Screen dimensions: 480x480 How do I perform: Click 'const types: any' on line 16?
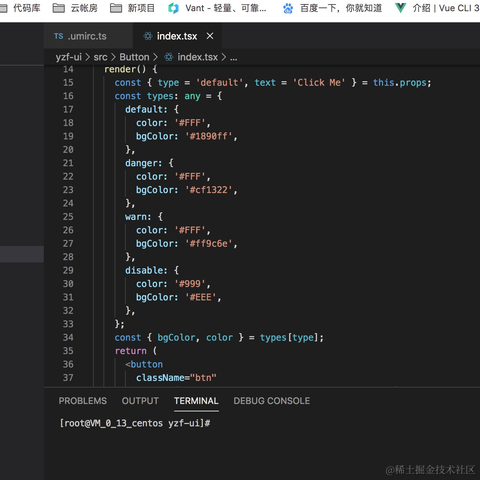(158, 96)
